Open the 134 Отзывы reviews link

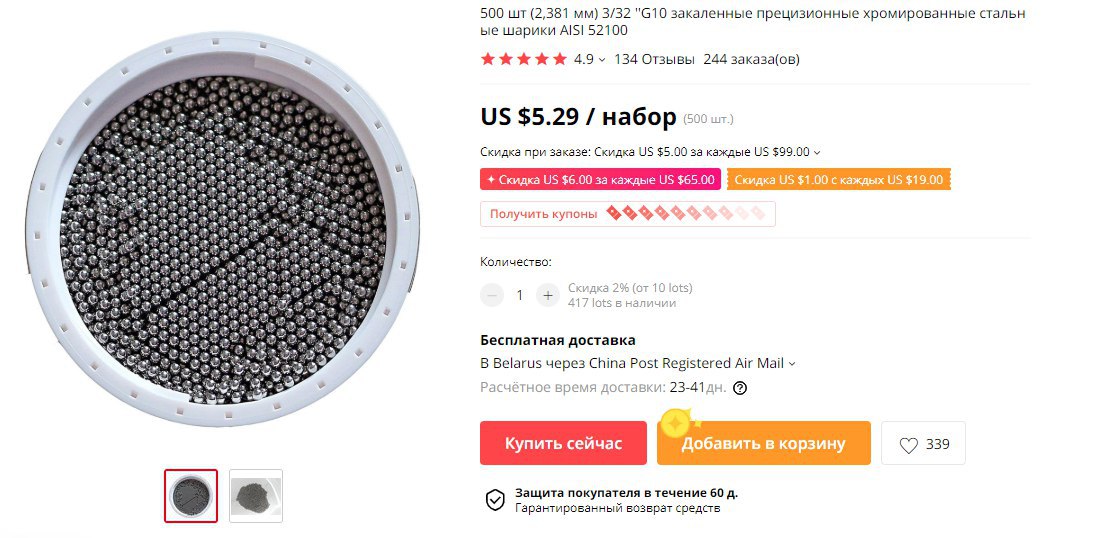point(654,60)
